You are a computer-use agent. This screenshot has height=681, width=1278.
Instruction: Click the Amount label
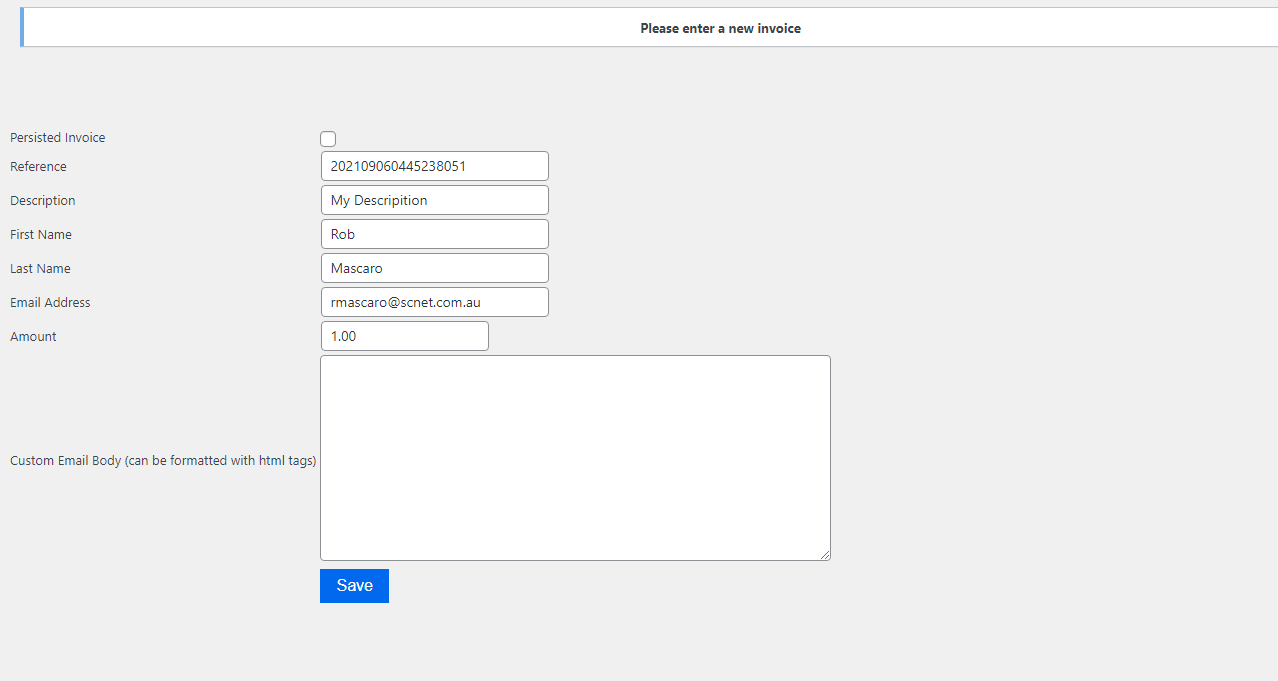point(33,337)
